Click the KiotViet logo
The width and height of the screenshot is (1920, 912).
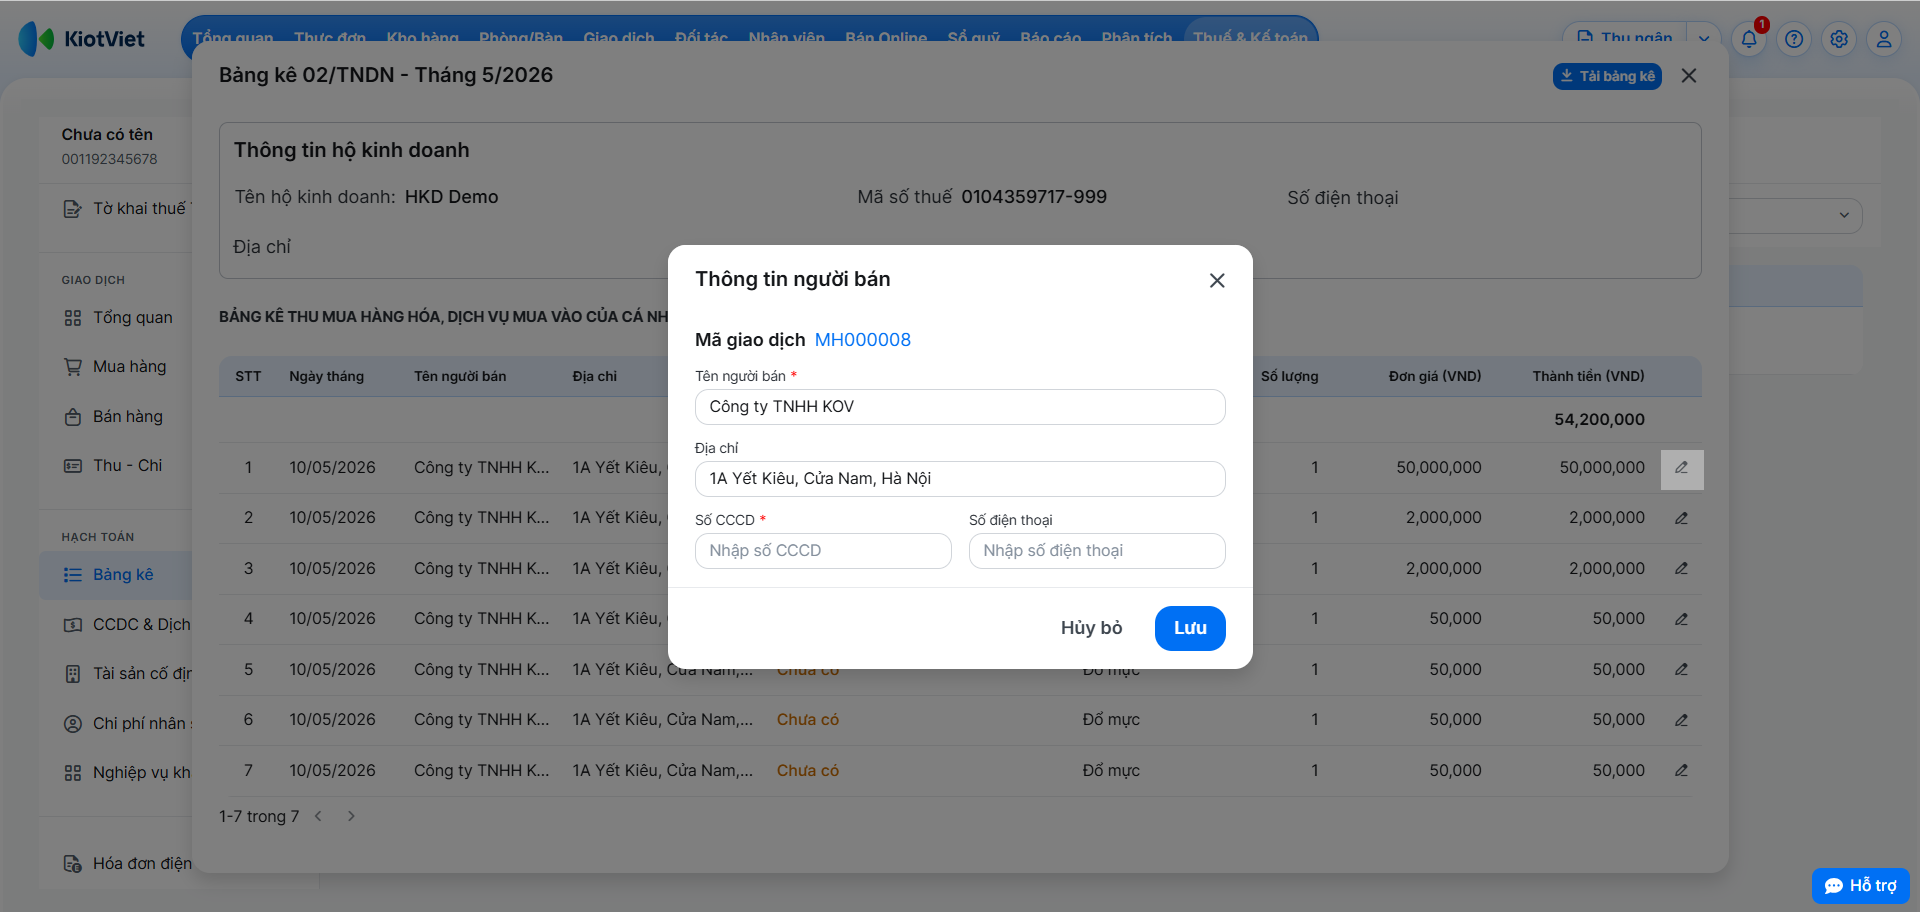[x=81, y=39]
